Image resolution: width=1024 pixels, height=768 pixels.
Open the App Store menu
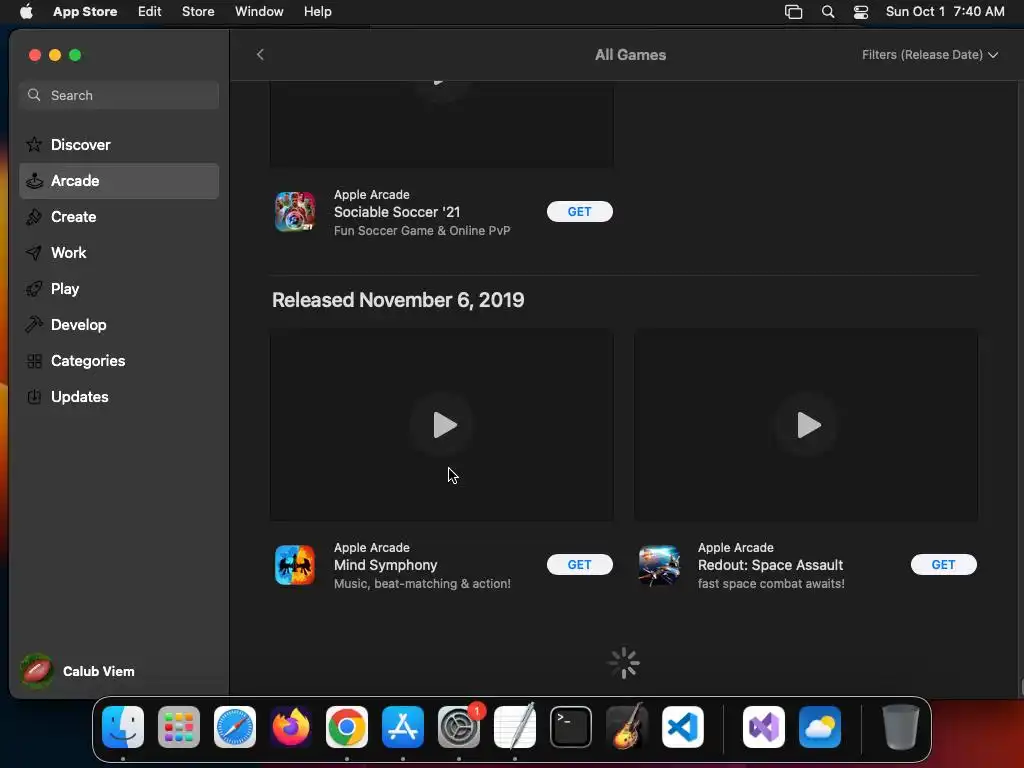[x=85, y=12]
